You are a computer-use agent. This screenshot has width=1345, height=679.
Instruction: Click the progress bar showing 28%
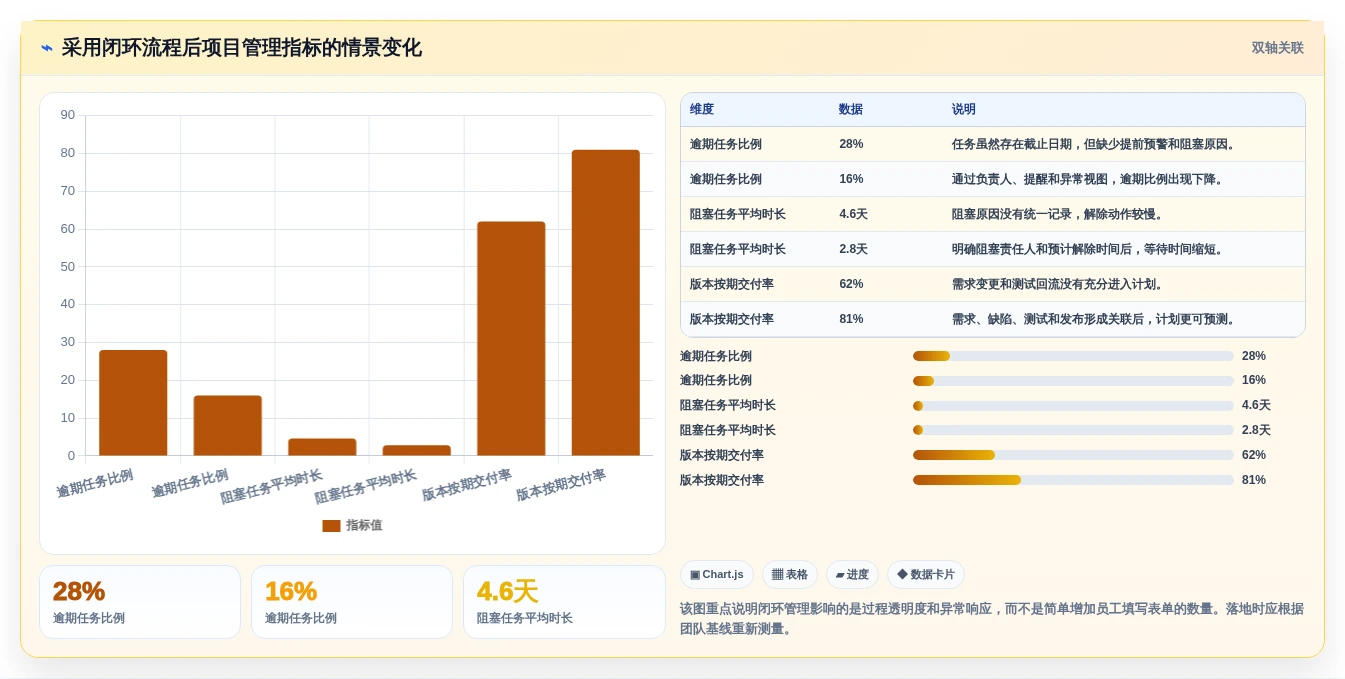1073,356
